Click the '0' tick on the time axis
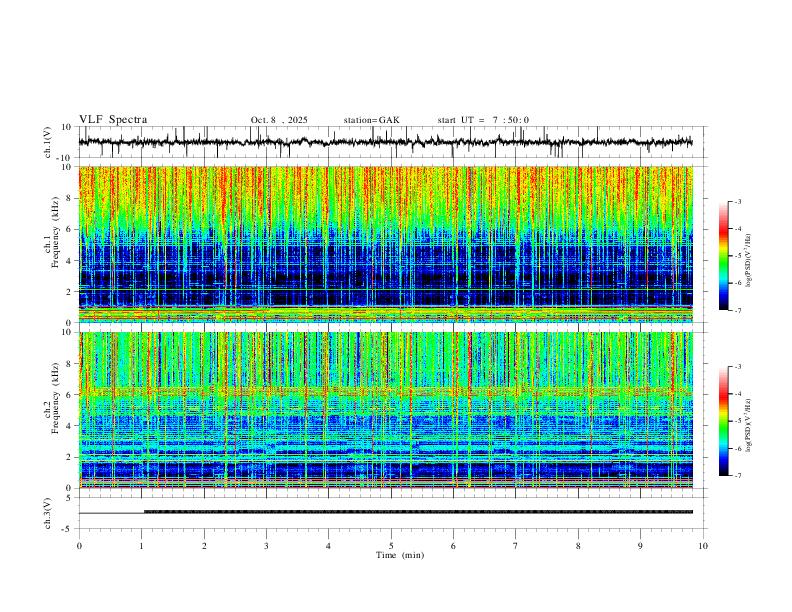This screenshot has height=612, width=792. [x=79, y=546]
